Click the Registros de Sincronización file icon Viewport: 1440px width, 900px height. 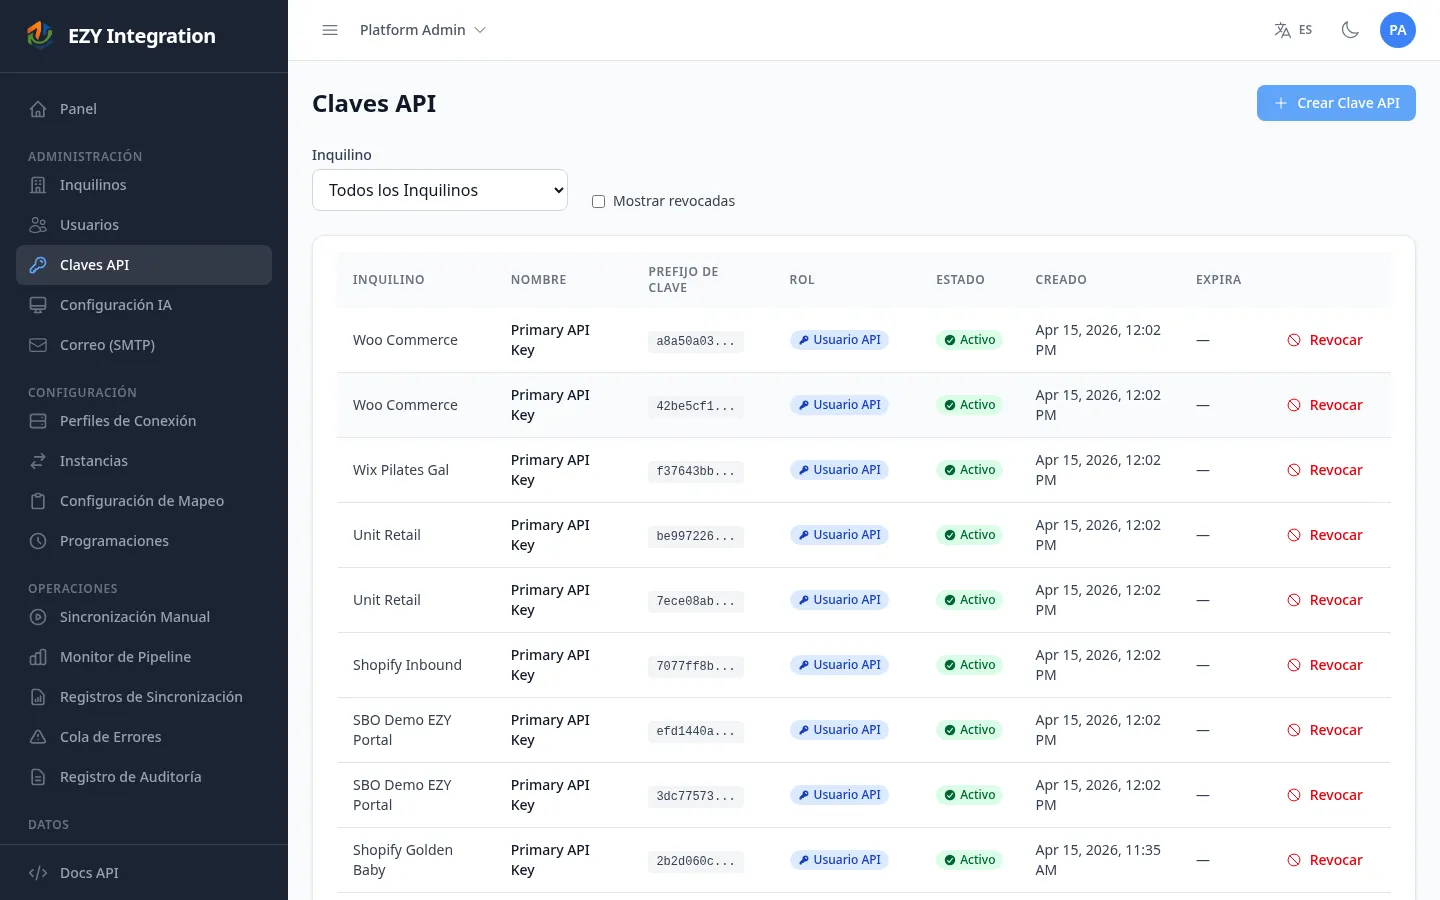38,697
